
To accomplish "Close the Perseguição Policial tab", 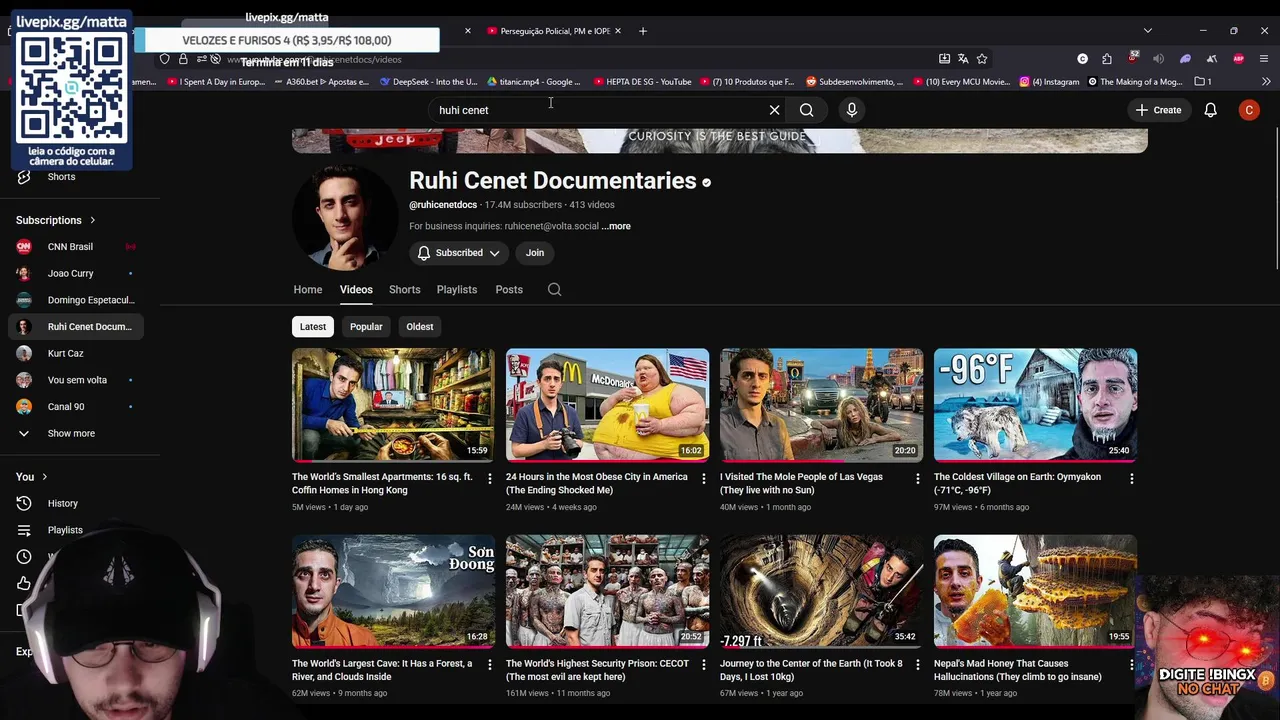I will click(x=618, y=31).
